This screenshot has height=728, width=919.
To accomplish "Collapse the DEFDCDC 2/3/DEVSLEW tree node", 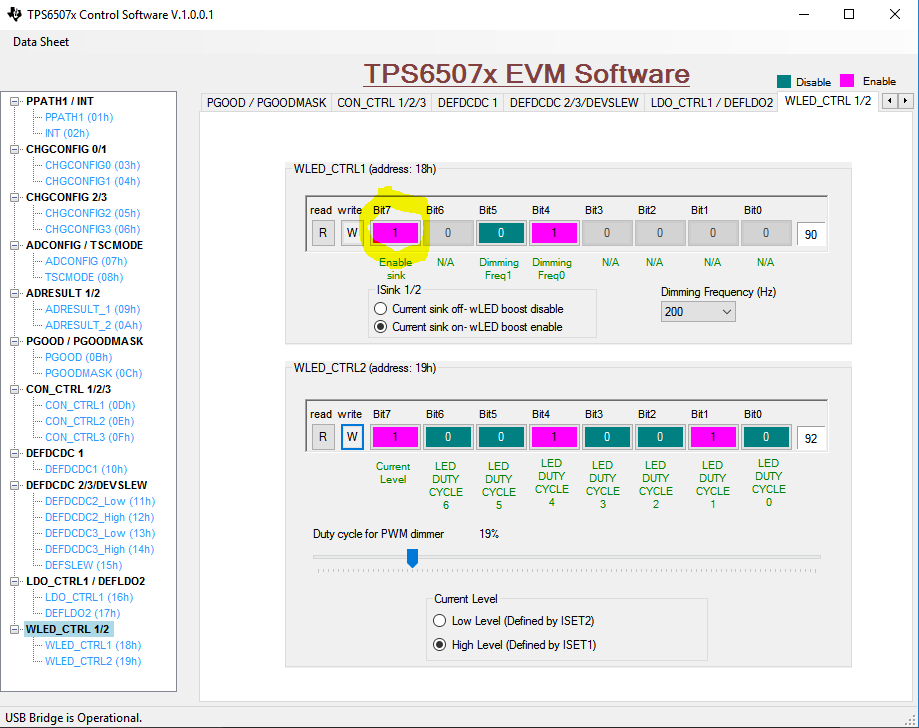I will point(15,485).
